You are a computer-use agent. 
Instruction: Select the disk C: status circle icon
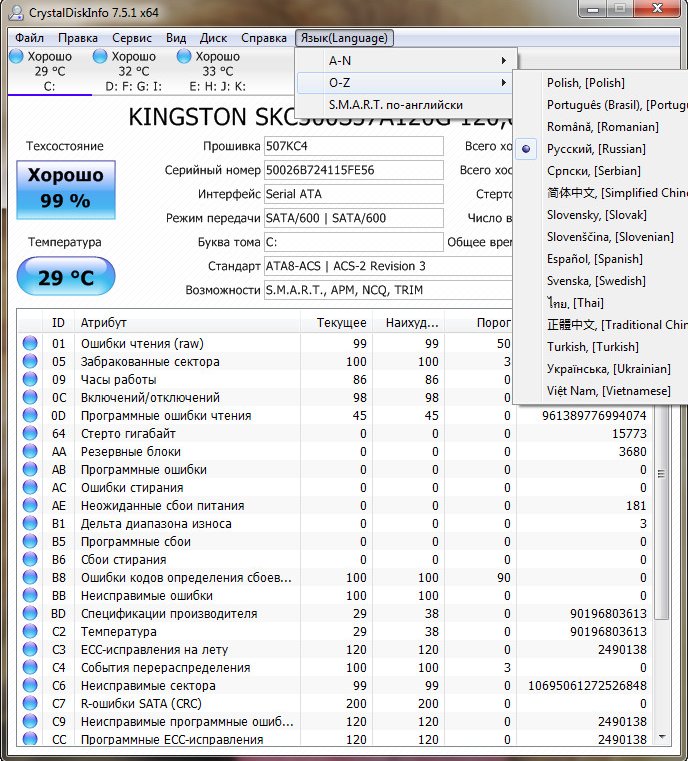point(16,56)
